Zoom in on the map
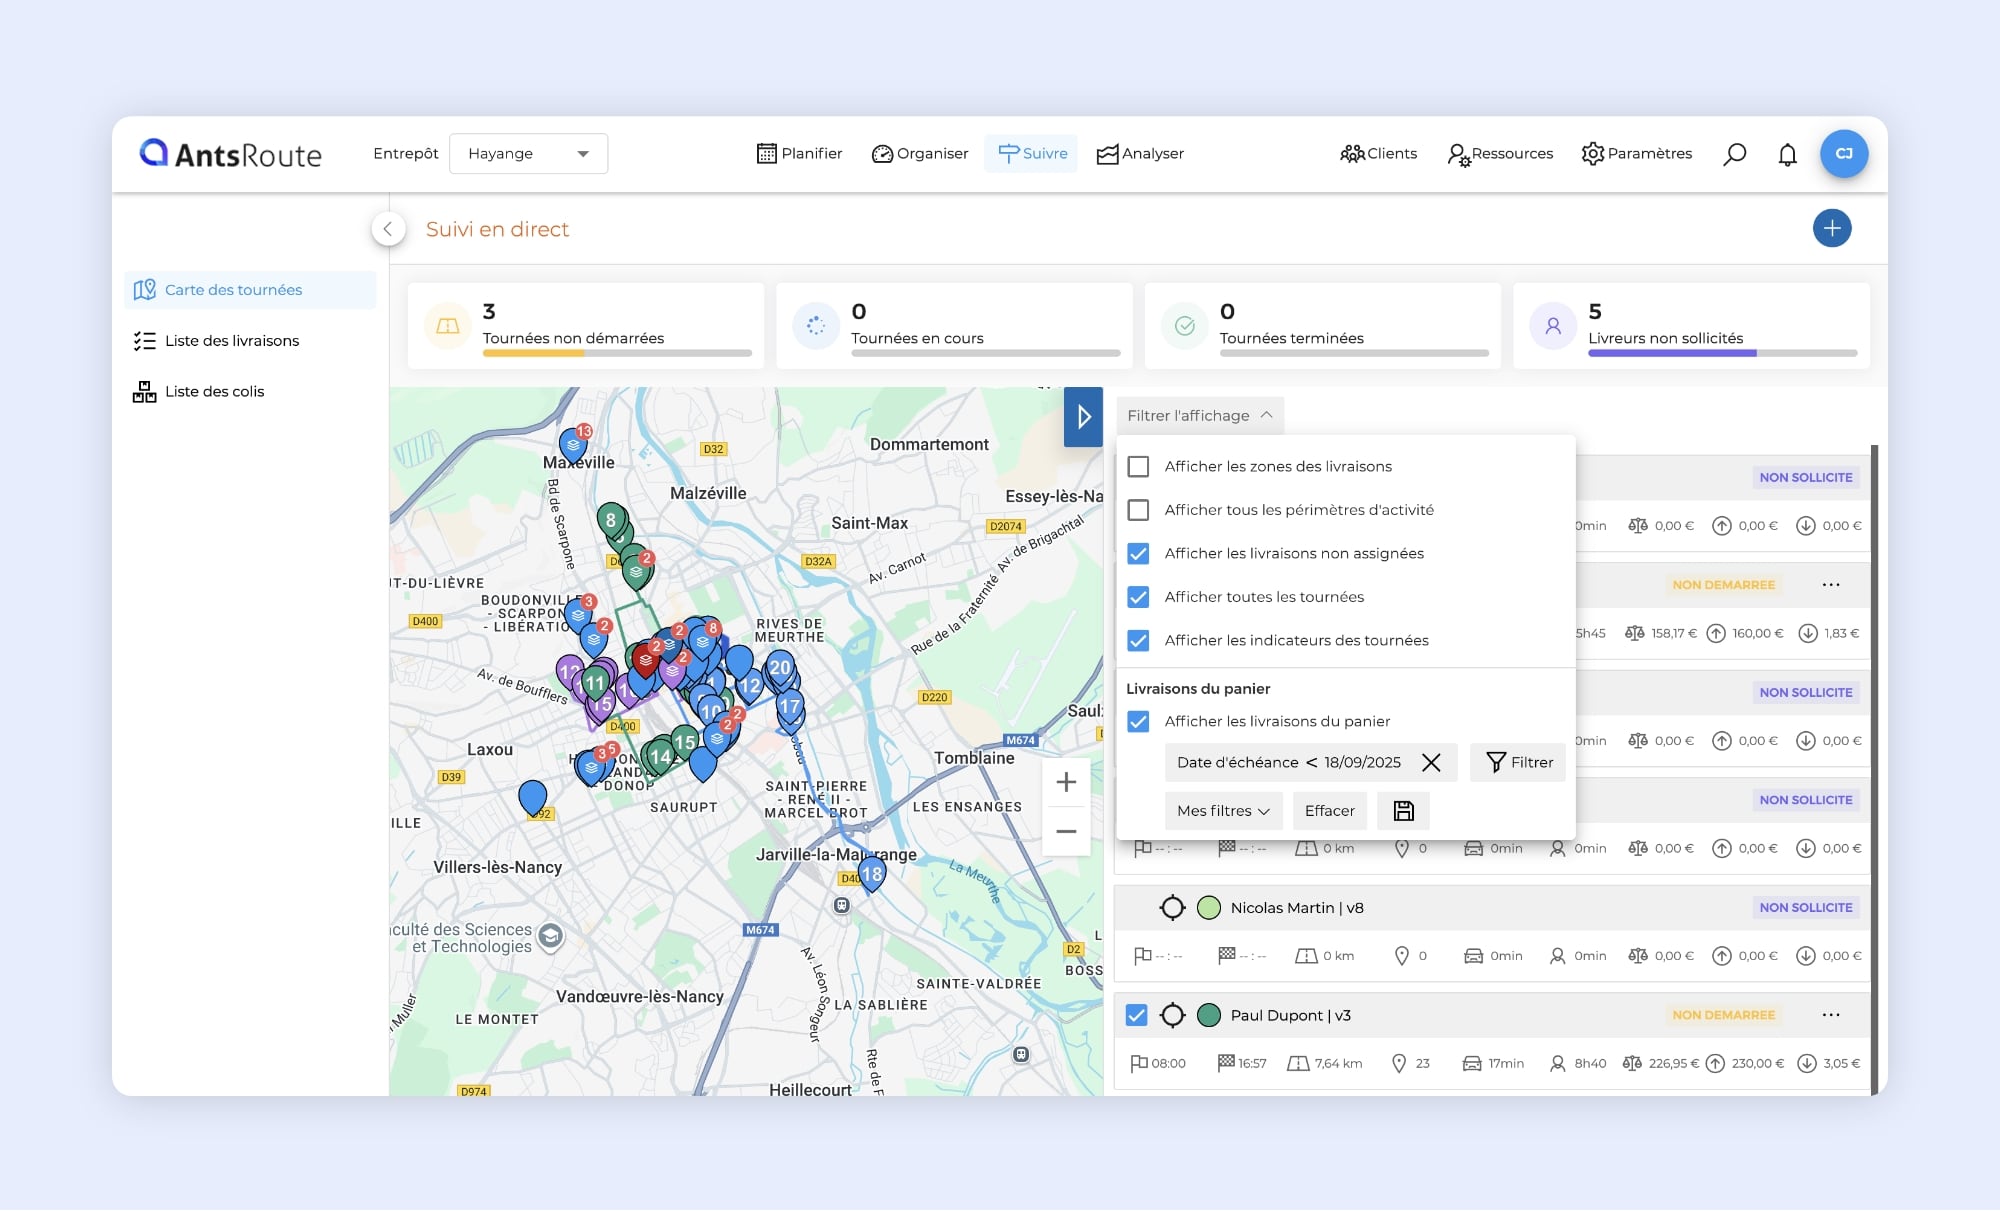Screen dimensions: 2000x1211 click(x=1066, y=782)
